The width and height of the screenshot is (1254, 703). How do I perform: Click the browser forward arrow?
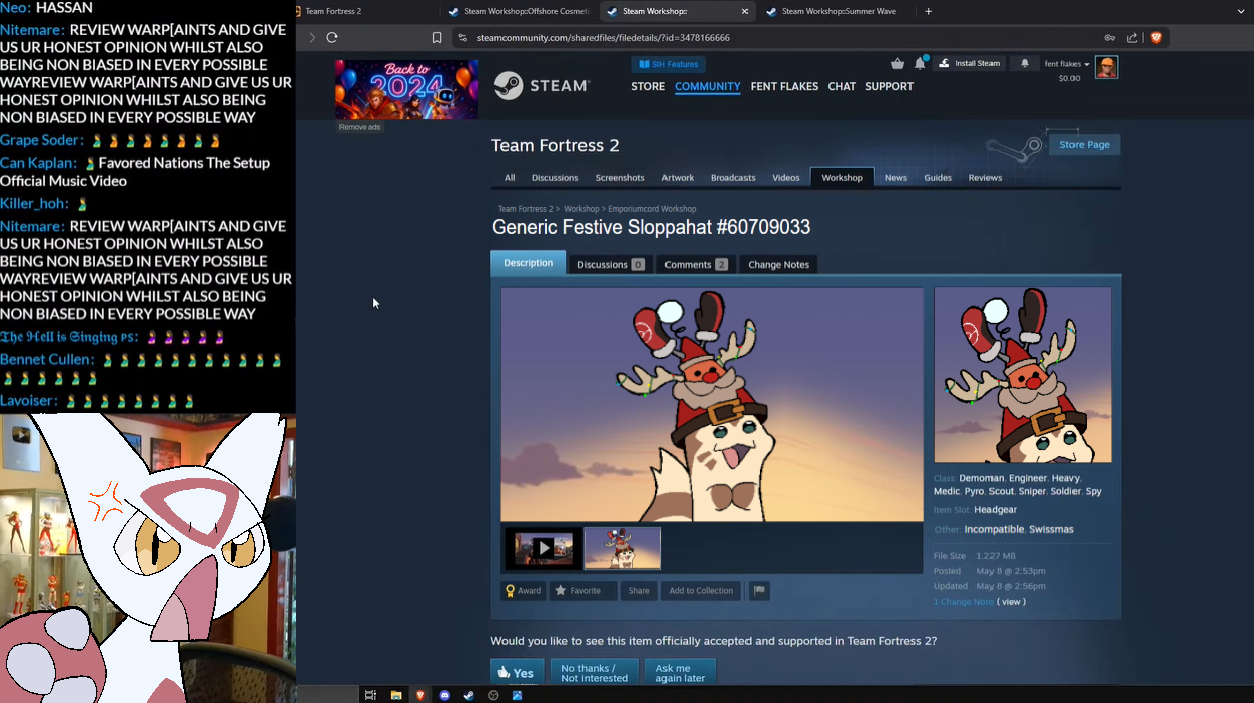pyautogui.click(x=312, y=37)
